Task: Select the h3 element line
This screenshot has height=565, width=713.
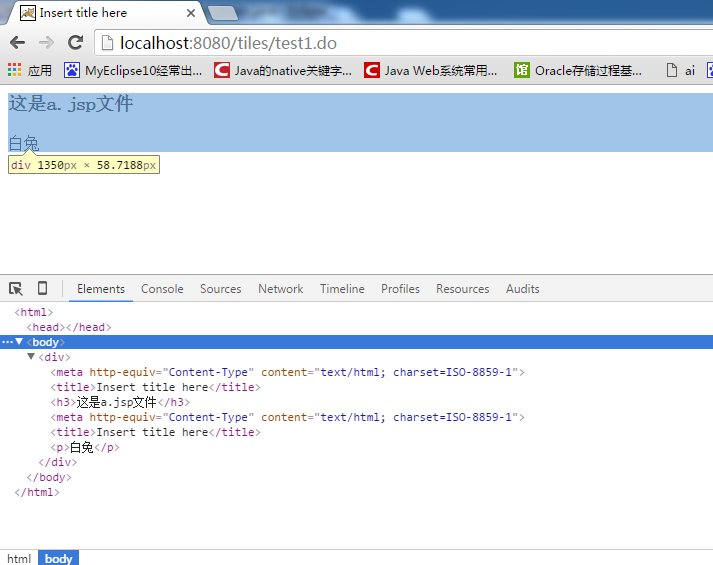Action: (120, 402)
